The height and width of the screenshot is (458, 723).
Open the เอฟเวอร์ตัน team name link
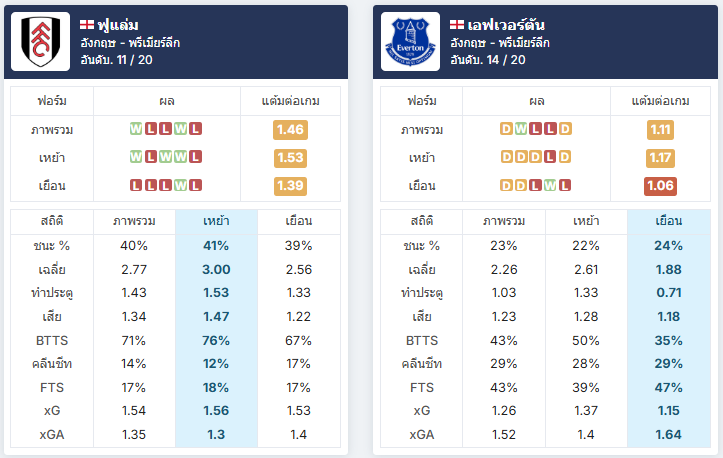pos(506,25)
